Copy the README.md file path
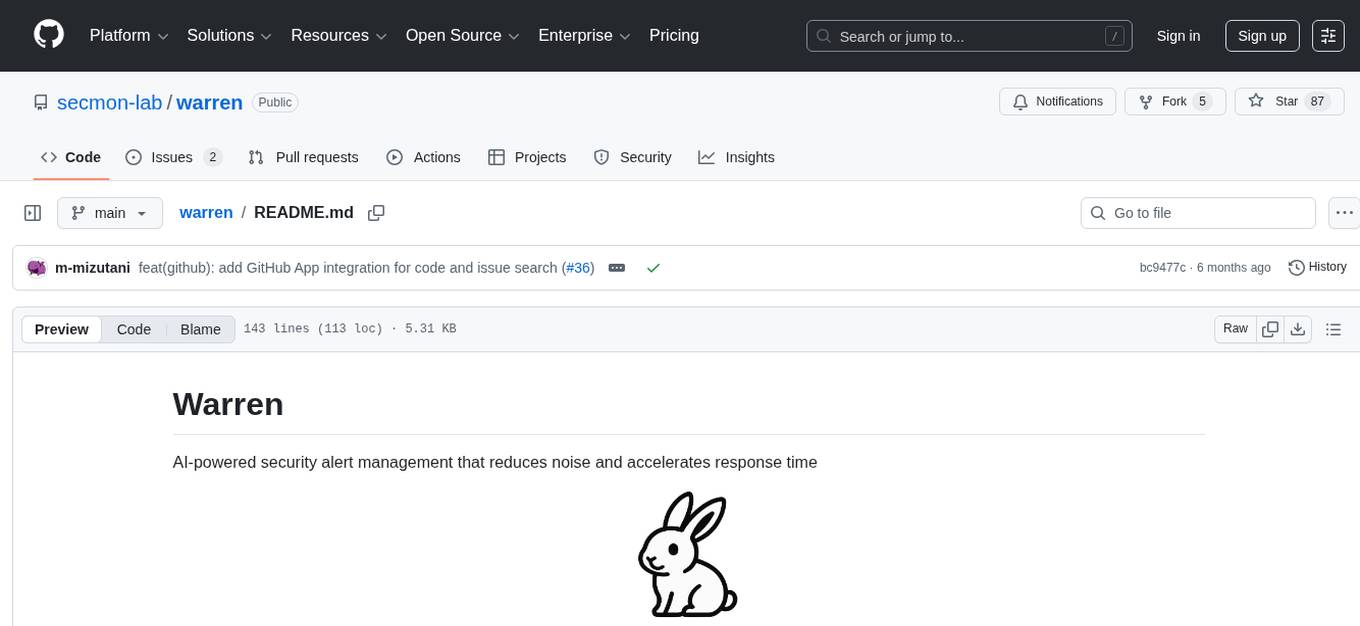Image resolution: width=1360 pixels, height=626 pixels. 376,212
